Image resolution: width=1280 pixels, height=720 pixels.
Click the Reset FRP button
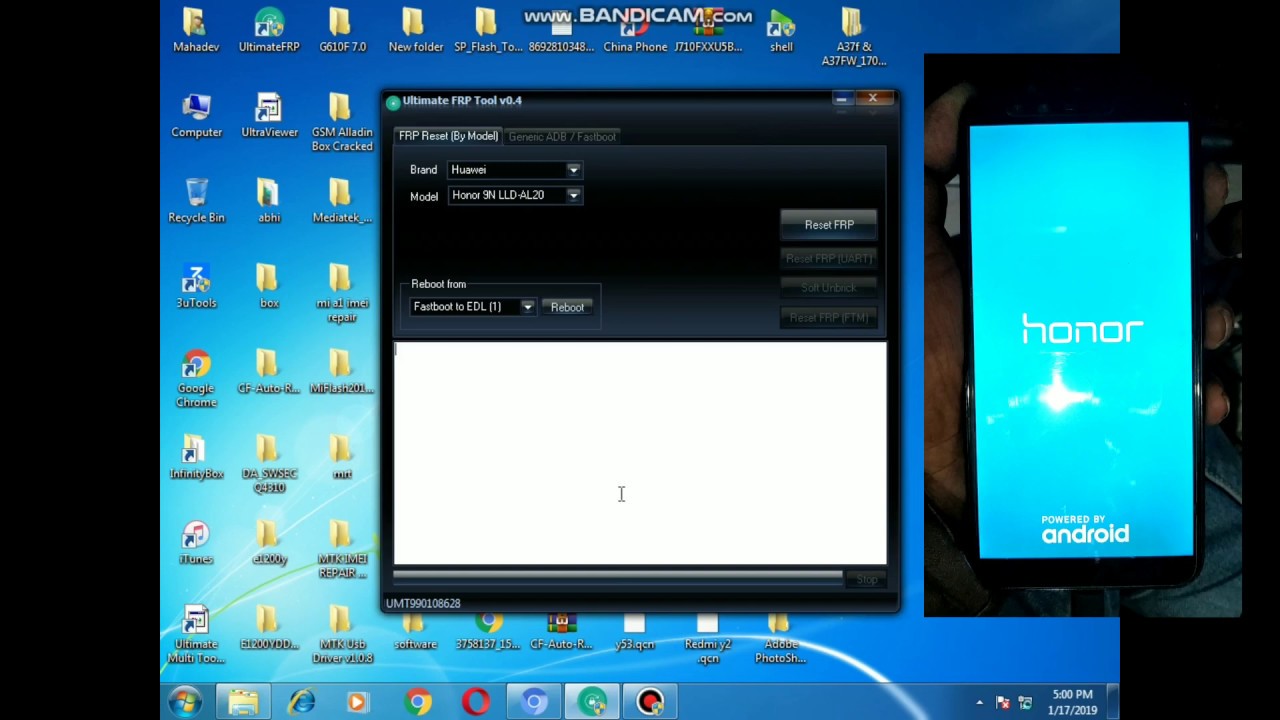pyautogui.click(x=829, y=225)
